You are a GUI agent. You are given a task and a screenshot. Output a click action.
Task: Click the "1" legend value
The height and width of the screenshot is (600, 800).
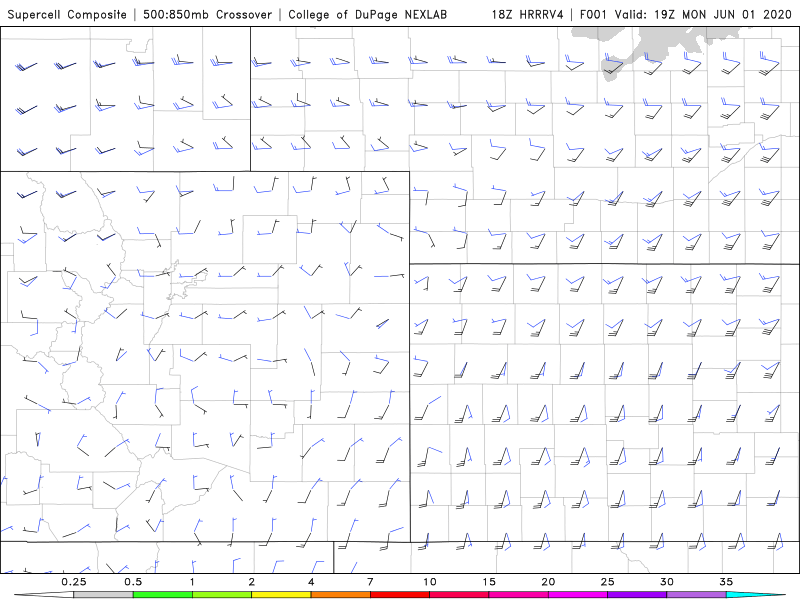coord(192,582)
